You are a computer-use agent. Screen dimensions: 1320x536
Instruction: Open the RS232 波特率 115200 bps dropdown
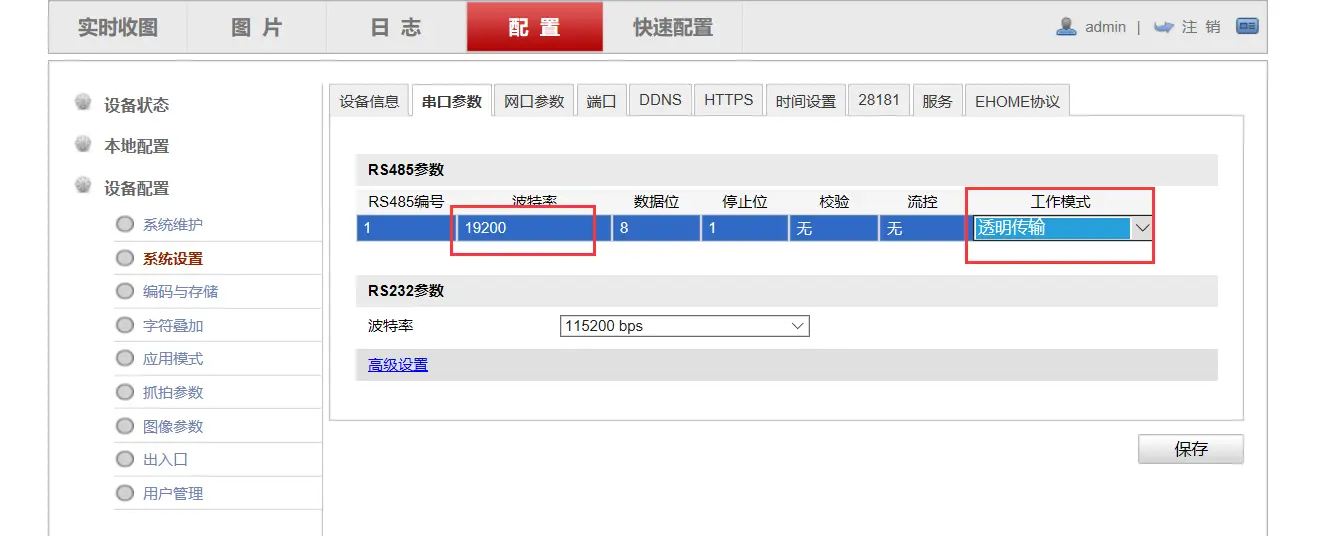(x=685, y=326)
